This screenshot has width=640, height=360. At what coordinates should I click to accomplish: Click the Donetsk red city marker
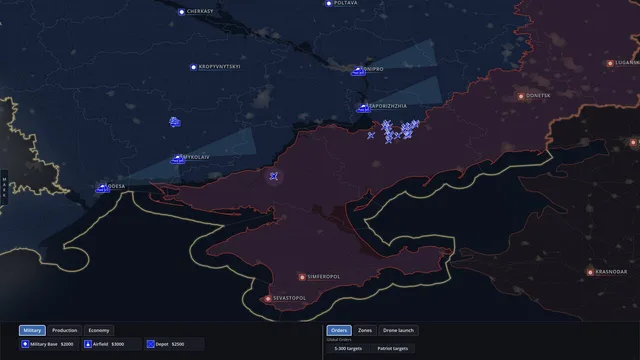521,96
